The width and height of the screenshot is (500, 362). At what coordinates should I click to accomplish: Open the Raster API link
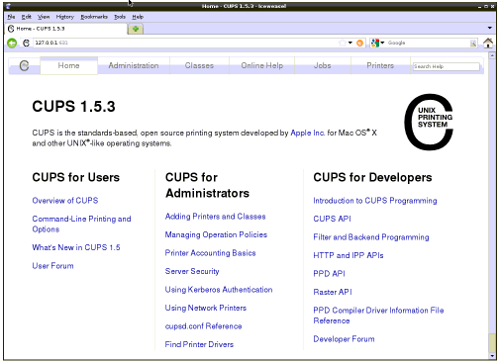point(333,292)
